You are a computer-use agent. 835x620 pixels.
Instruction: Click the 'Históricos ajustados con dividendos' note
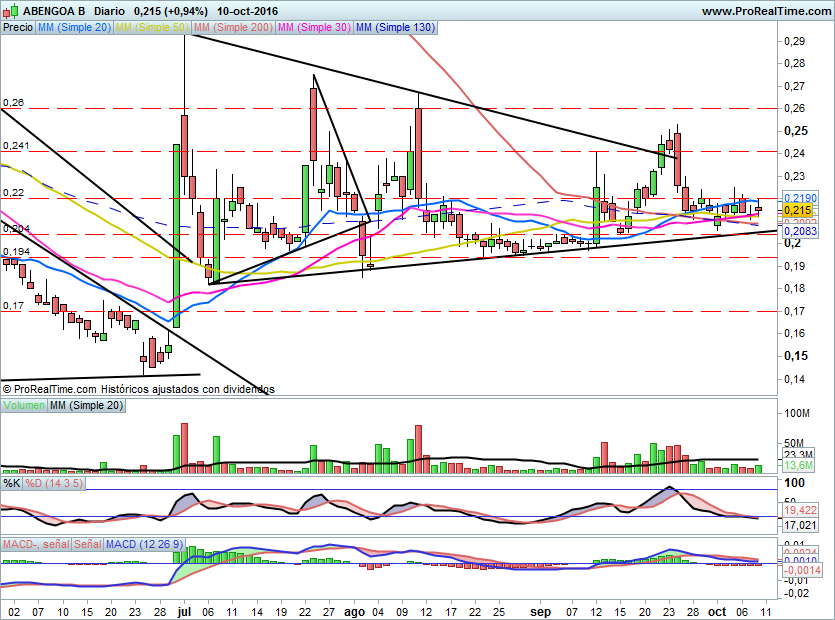click(188, 389)
